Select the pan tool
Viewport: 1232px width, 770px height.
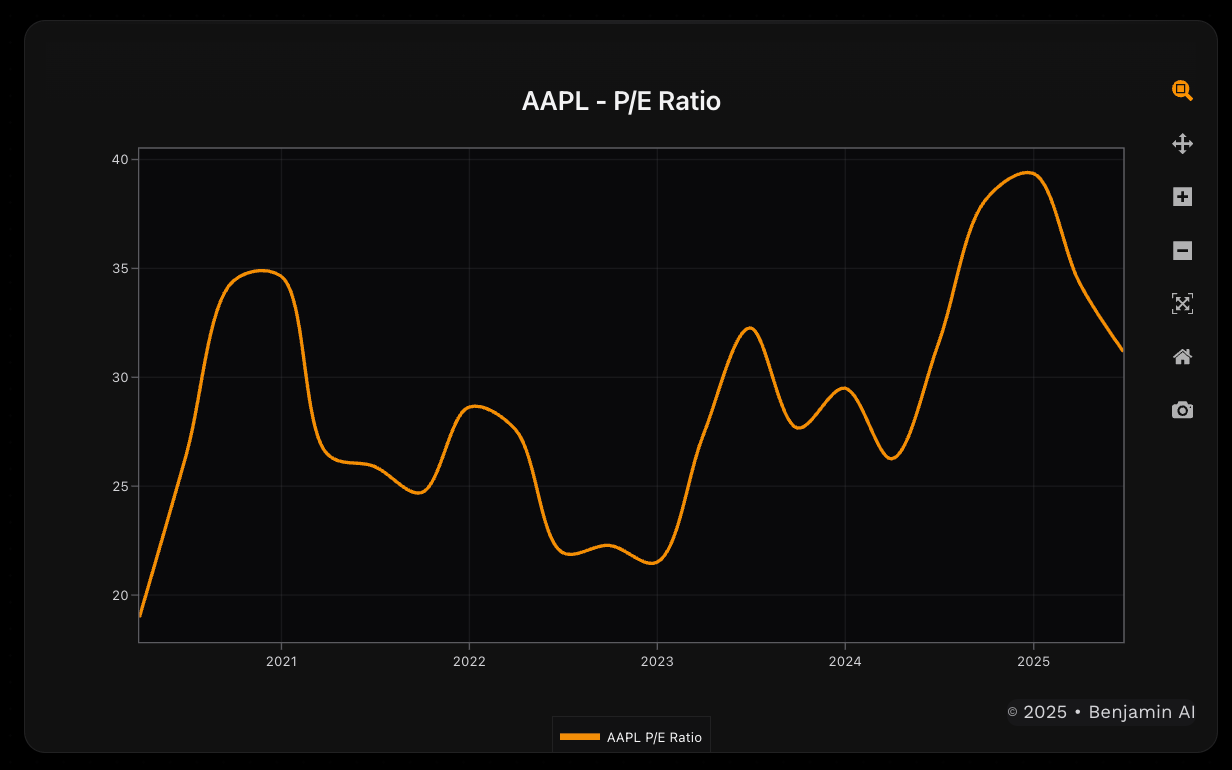[1182, 143]
